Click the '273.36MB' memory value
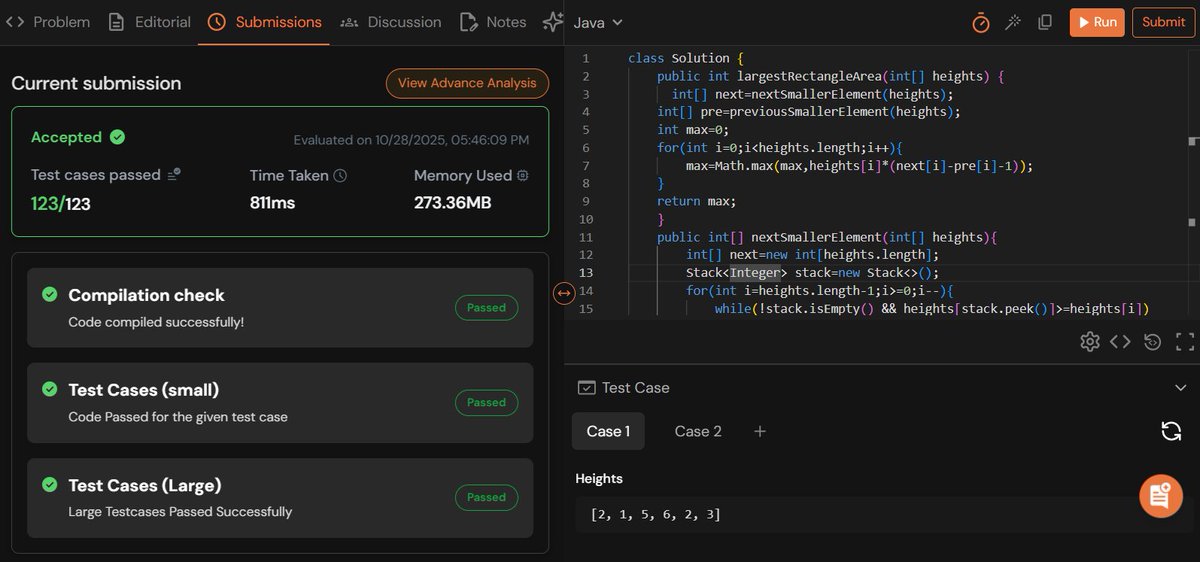This screenshot has height=562, width=1200. click(x=455, y=203)
